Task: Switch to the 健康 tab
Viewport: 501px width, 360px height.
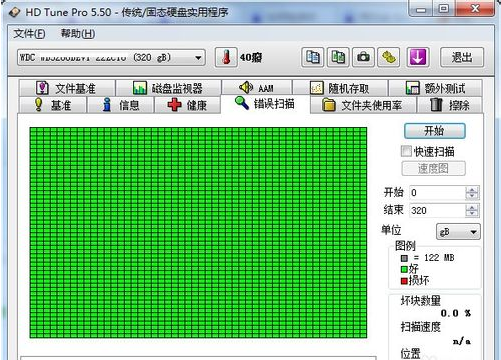Action: coord(187,105)
